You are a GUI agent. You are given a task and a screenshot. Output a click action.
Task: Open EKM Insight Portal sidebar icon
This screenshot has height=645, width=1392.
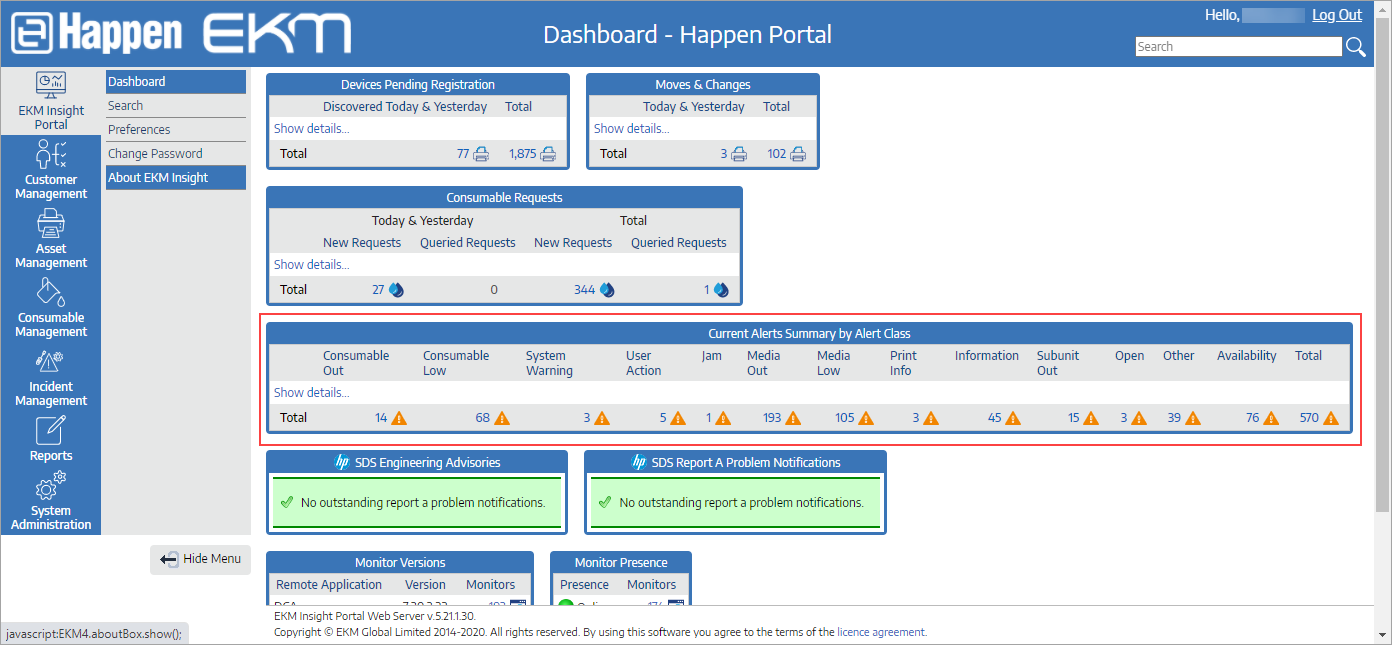[x=51, y=101]
